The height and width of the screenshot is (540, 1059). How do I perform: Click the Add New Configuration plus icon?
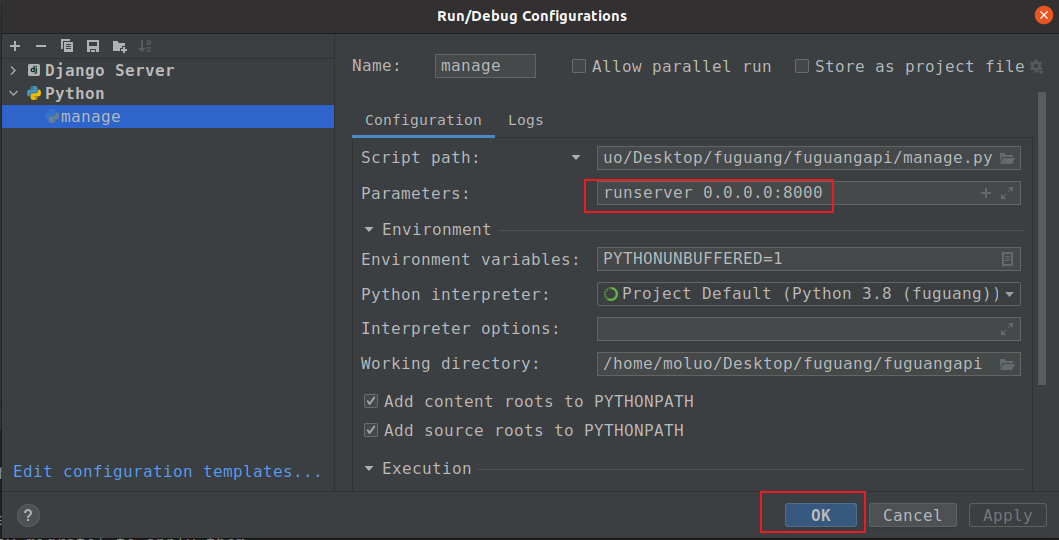point(15,46)
